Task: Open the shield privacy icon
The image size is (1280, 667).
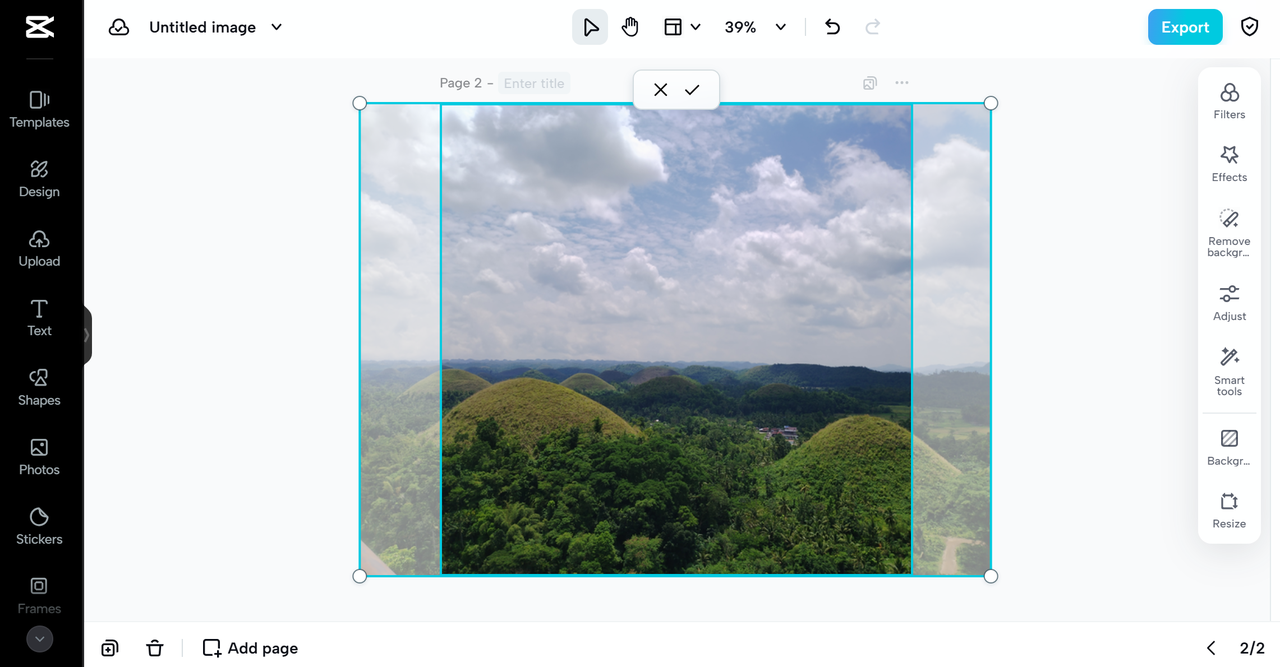Action: (1249, 27)
